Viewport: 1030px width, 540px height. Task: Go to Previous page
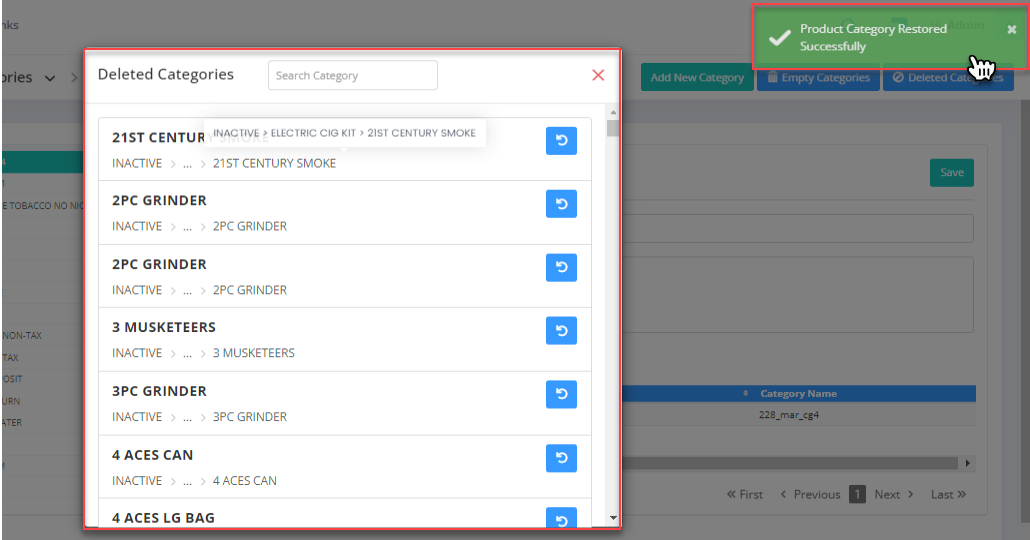[x=810, y=494]
